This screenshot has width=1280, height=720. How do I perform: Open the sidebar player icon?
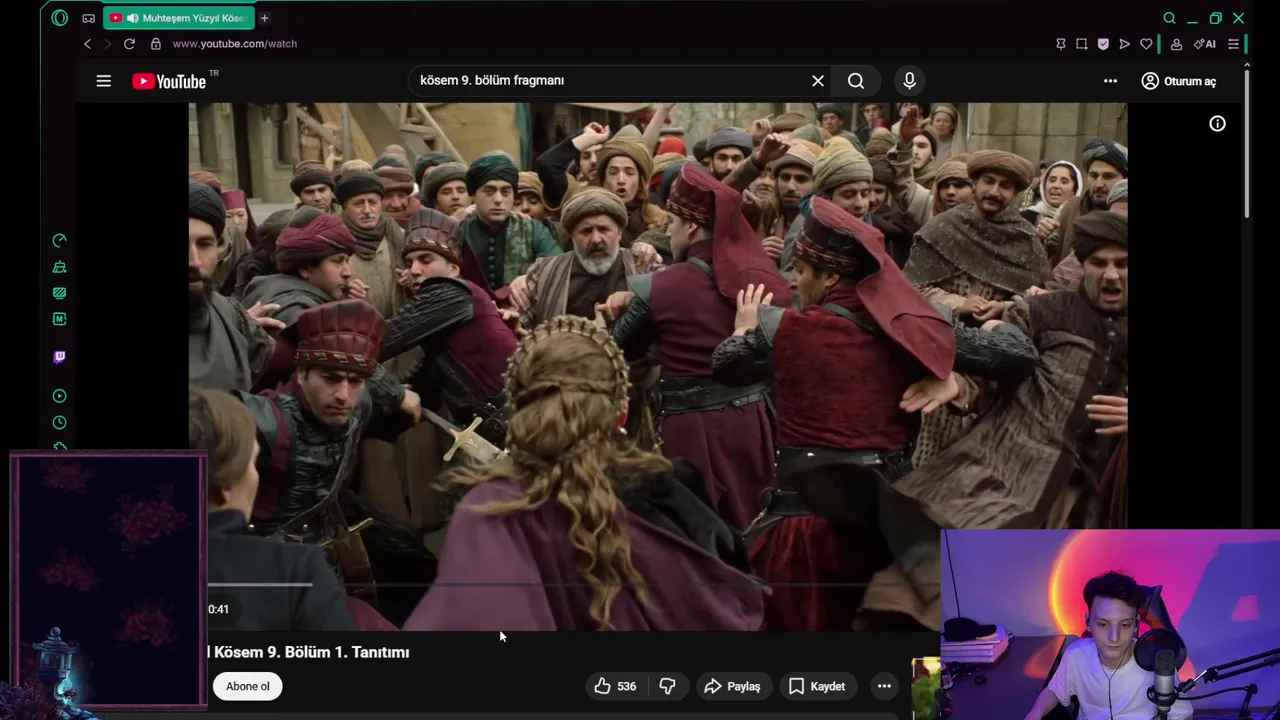pos(59,396)
